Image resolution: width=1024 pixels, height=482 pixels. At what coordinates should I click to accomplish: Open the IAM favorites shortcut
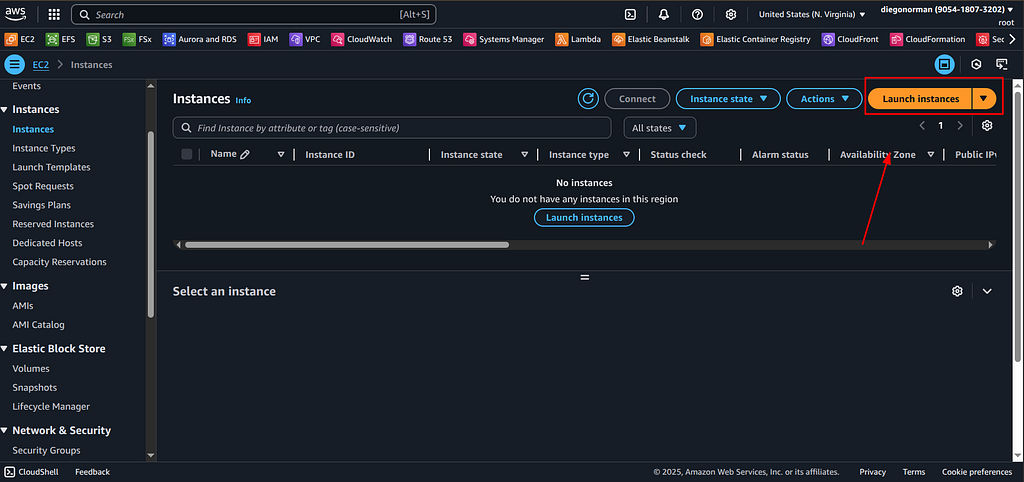click(x=263, y=39)
